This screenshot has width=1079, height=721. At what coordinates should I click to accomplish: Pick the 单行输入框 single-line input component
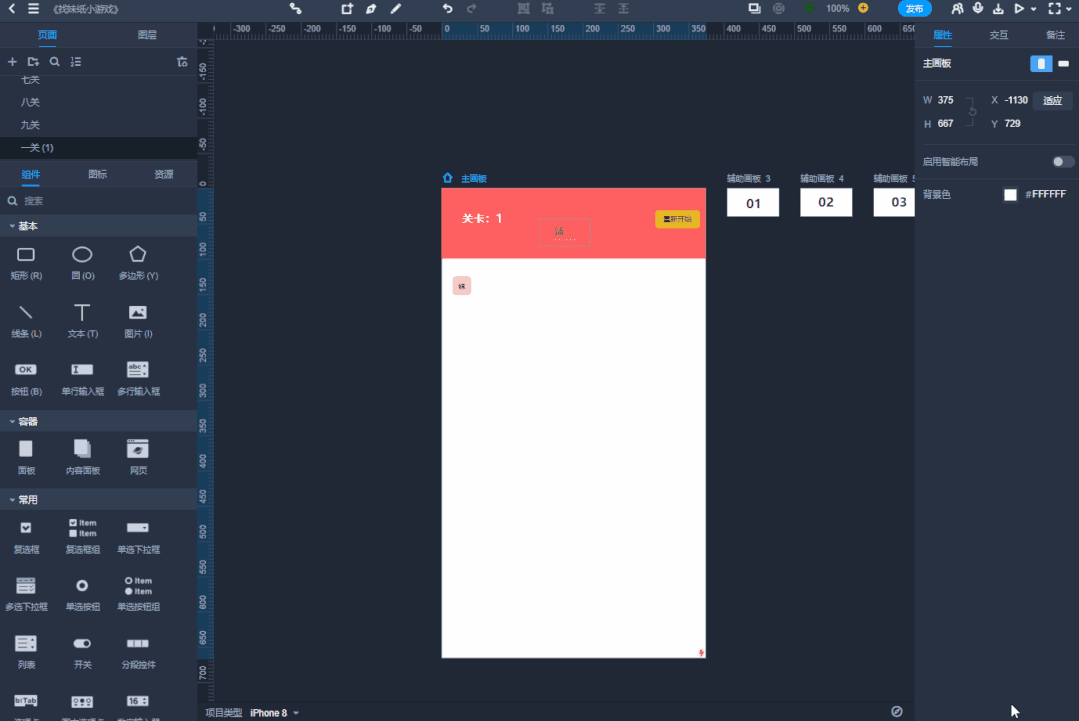[82, 378]
